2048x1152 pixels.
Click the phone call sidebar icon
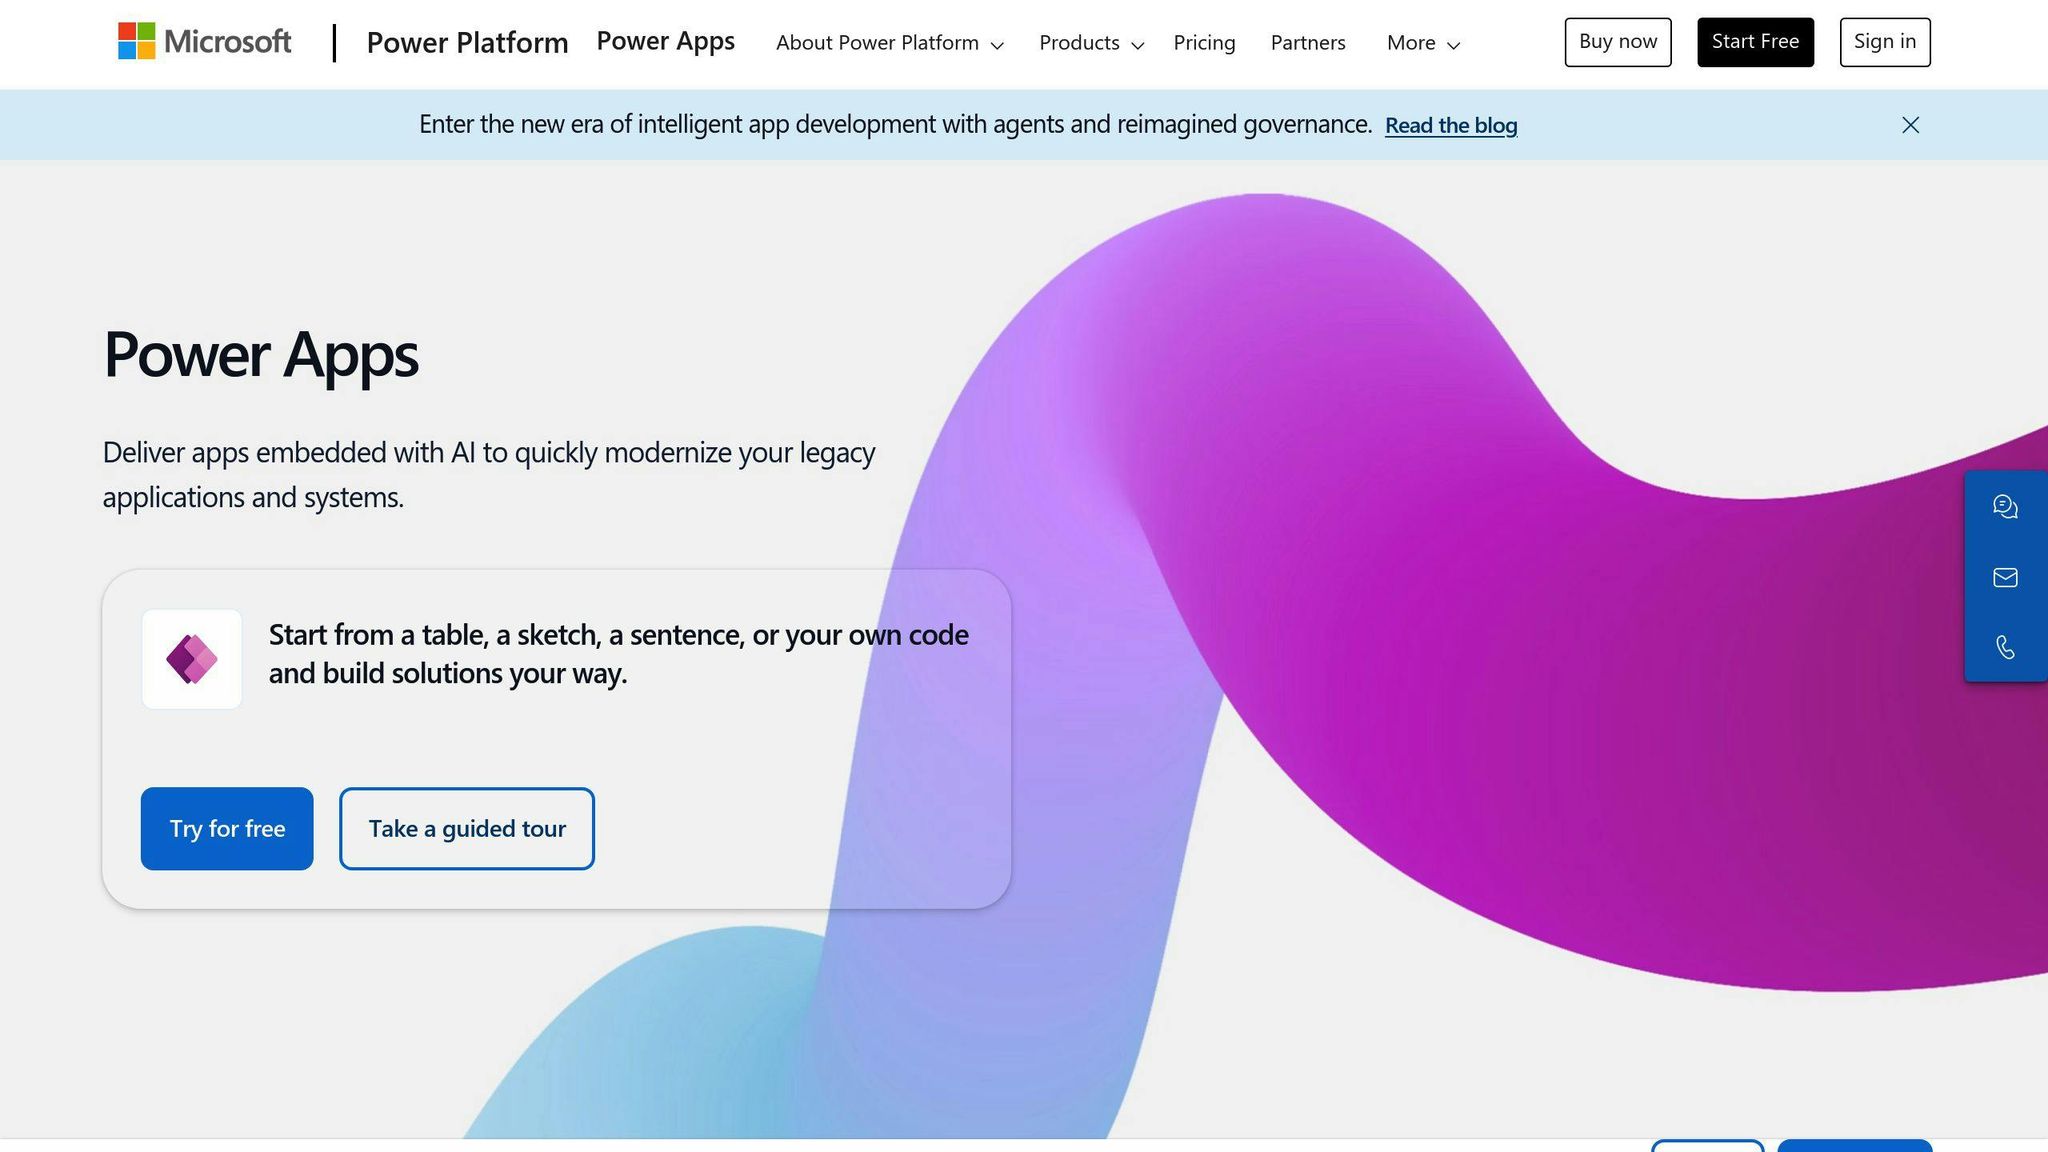coord(2005,647)
